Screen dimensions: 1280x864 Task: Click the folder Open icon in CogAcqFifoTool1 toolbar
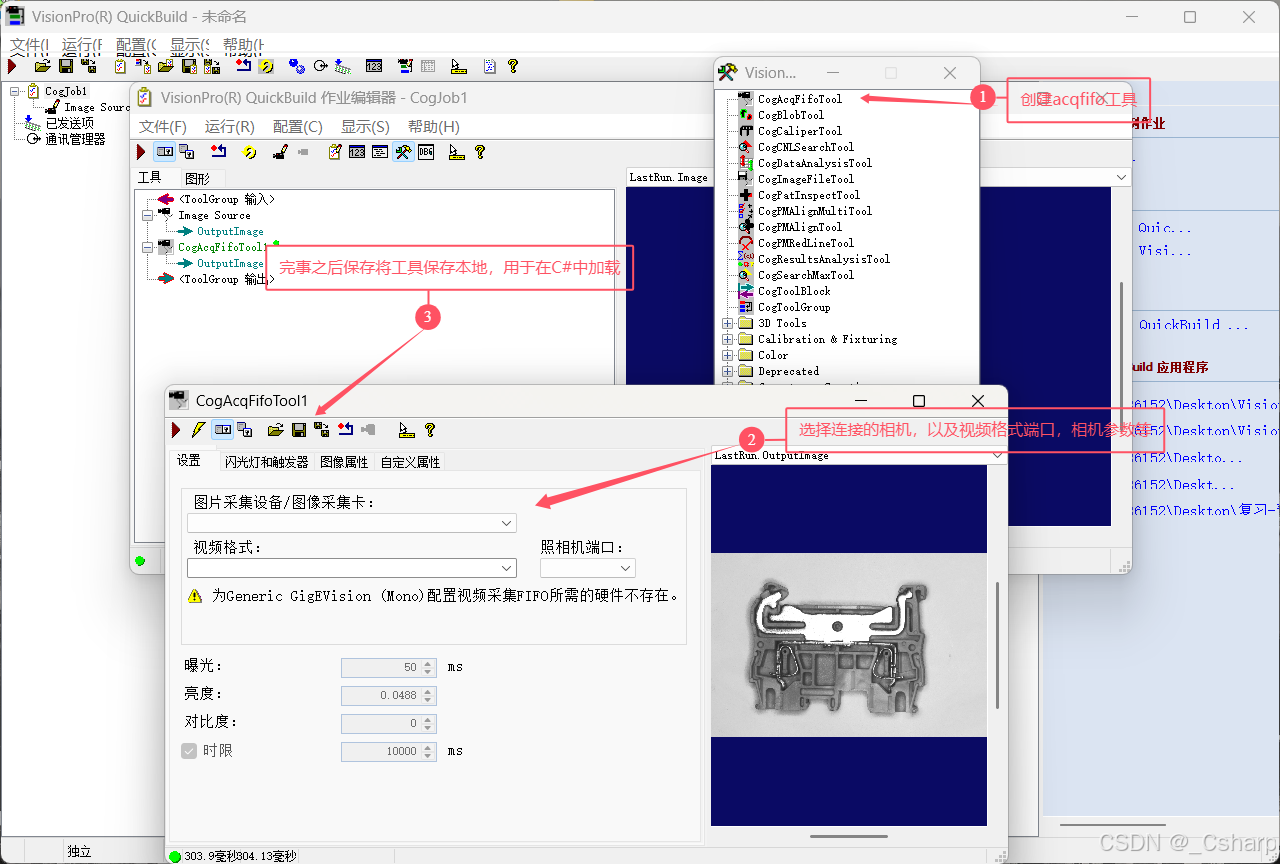coord(275,430)
